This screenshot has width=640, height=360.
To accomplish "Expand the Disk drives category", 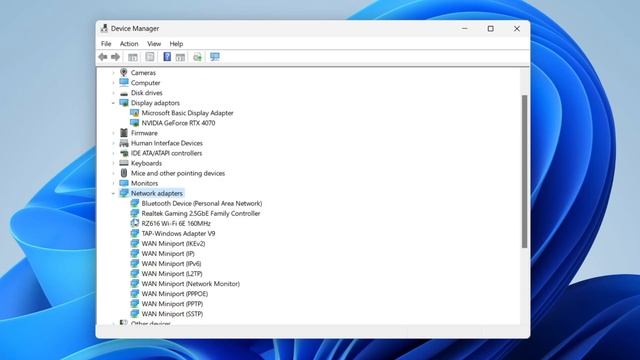I will [x=113, y=93].
